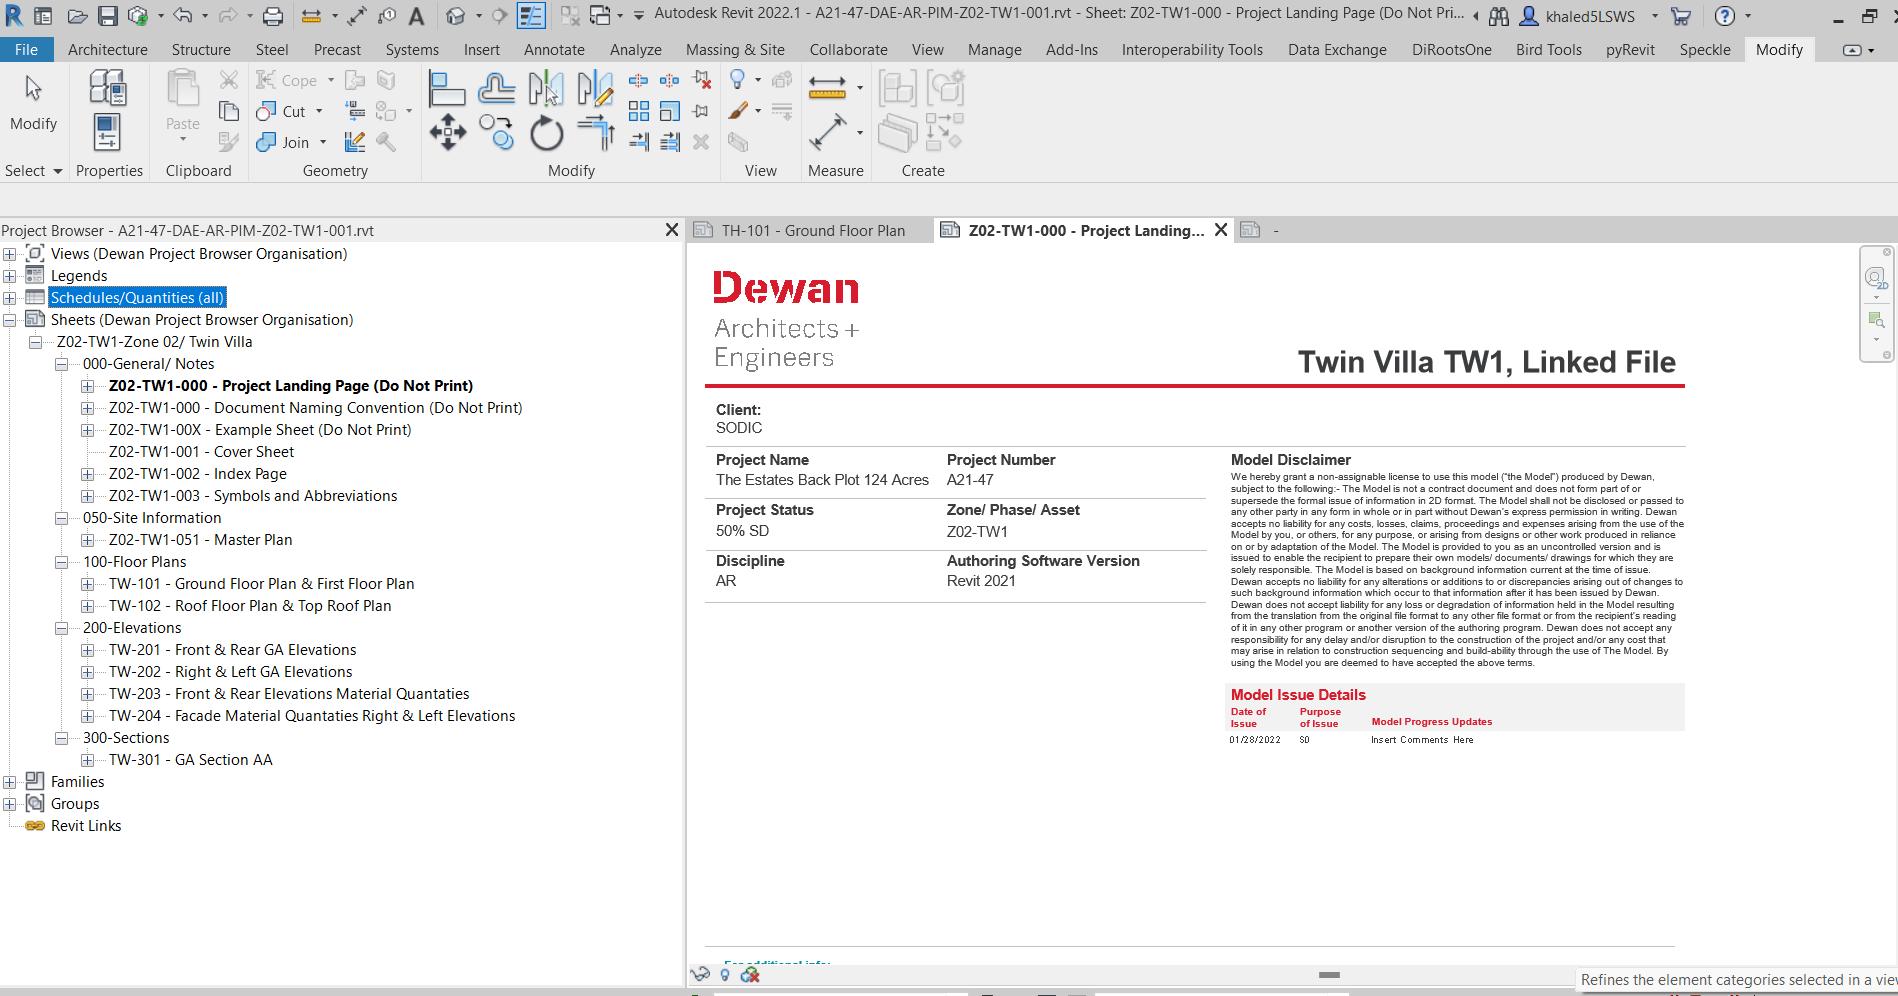Select TW-301 - GA Section AA sheet
This screenshot has width=1898, height=996.
click(190, 760)
